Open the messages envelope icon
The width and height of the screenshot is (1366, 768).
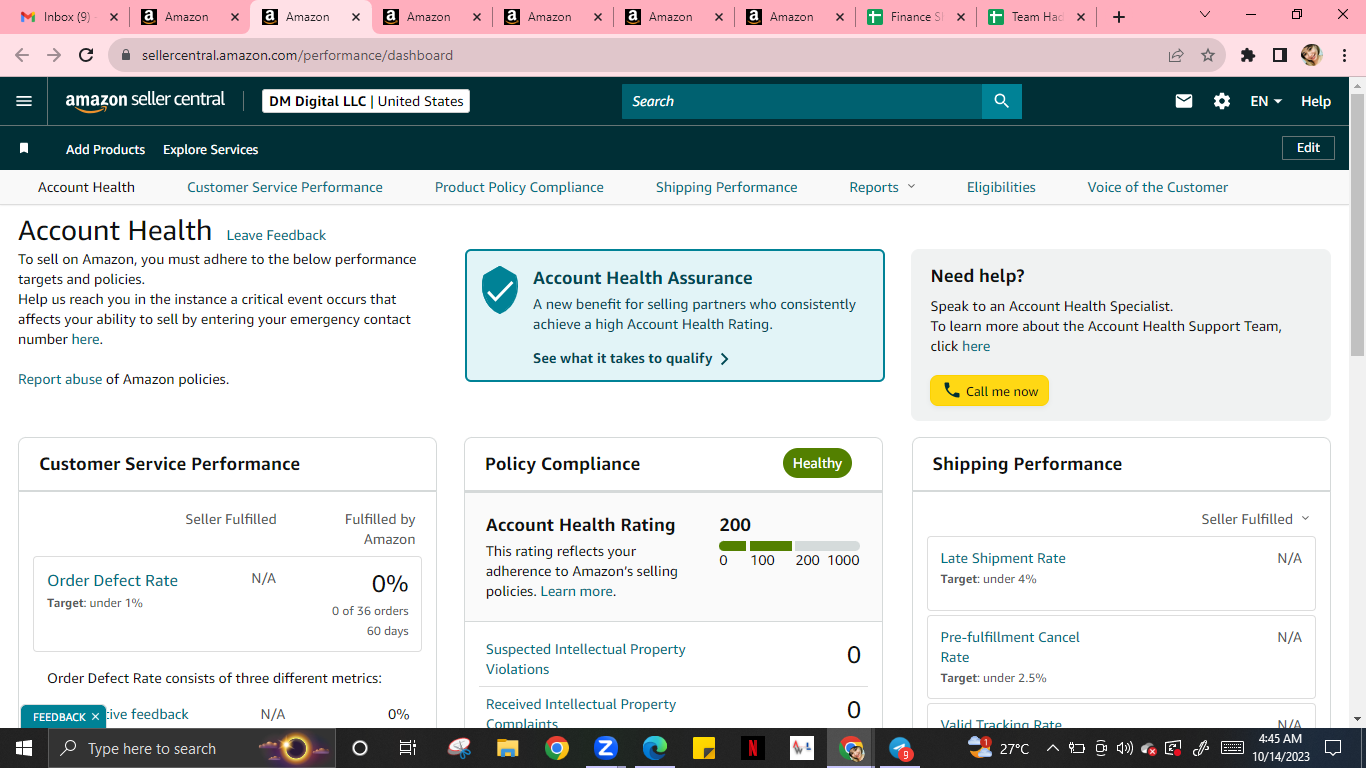[1184, 101]
